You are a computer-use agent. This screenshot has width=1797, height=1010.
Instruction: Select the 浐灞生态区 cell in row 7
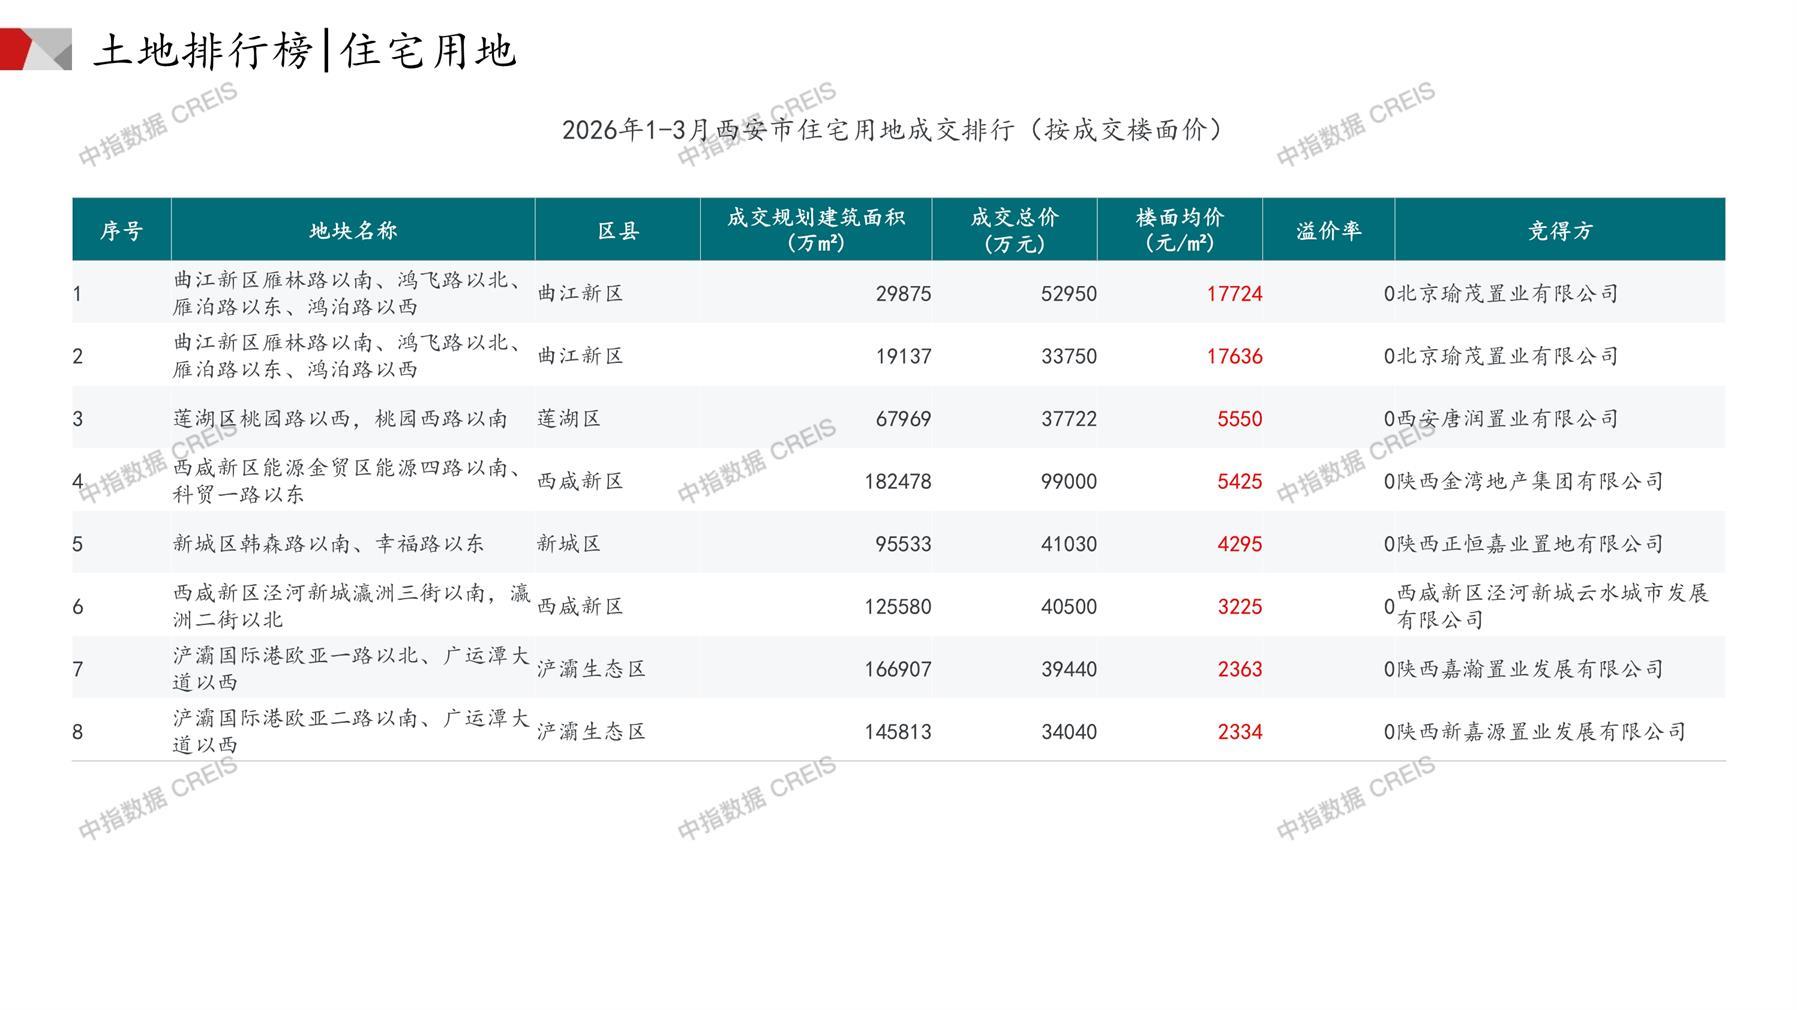coord(591,669)
